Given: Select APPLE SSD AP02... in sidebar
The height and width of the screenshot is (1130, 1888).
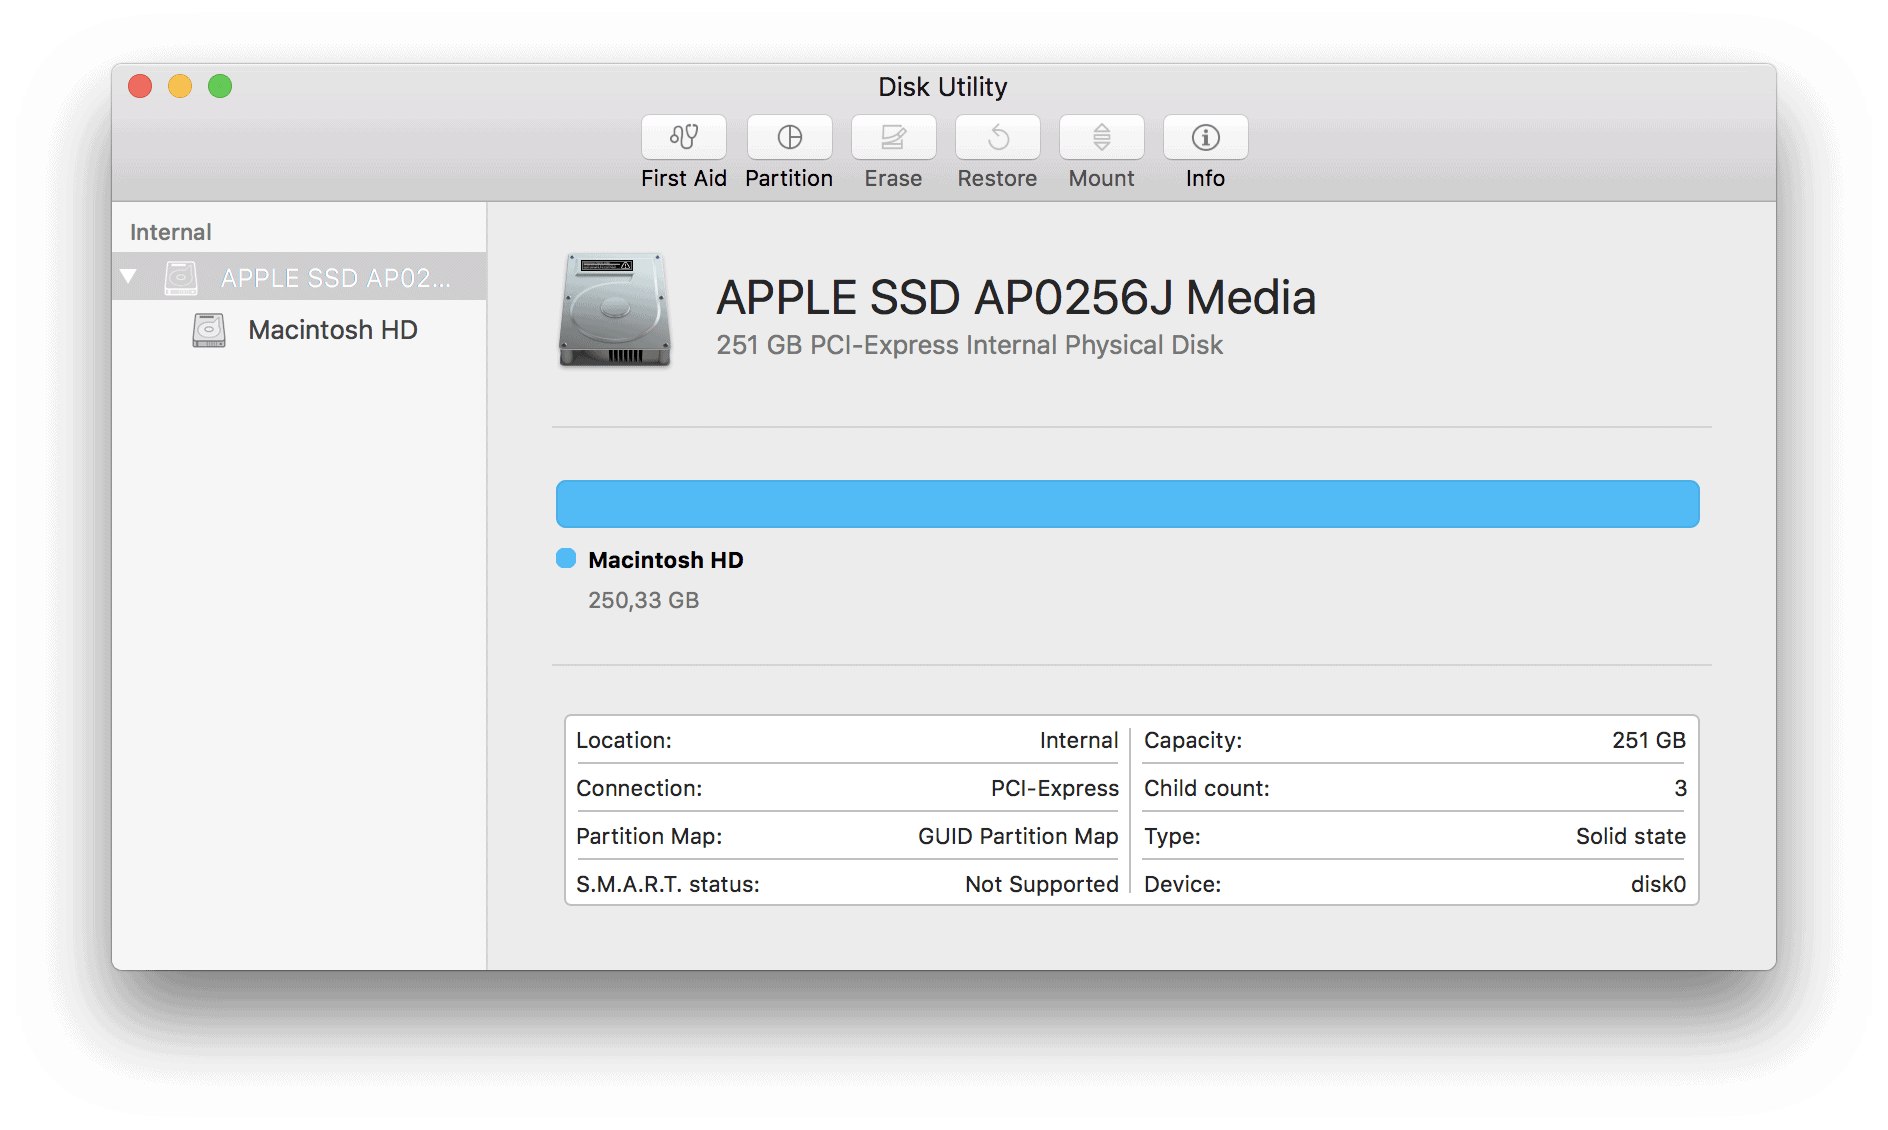Looking at the screenshot, I should point(299,277).
